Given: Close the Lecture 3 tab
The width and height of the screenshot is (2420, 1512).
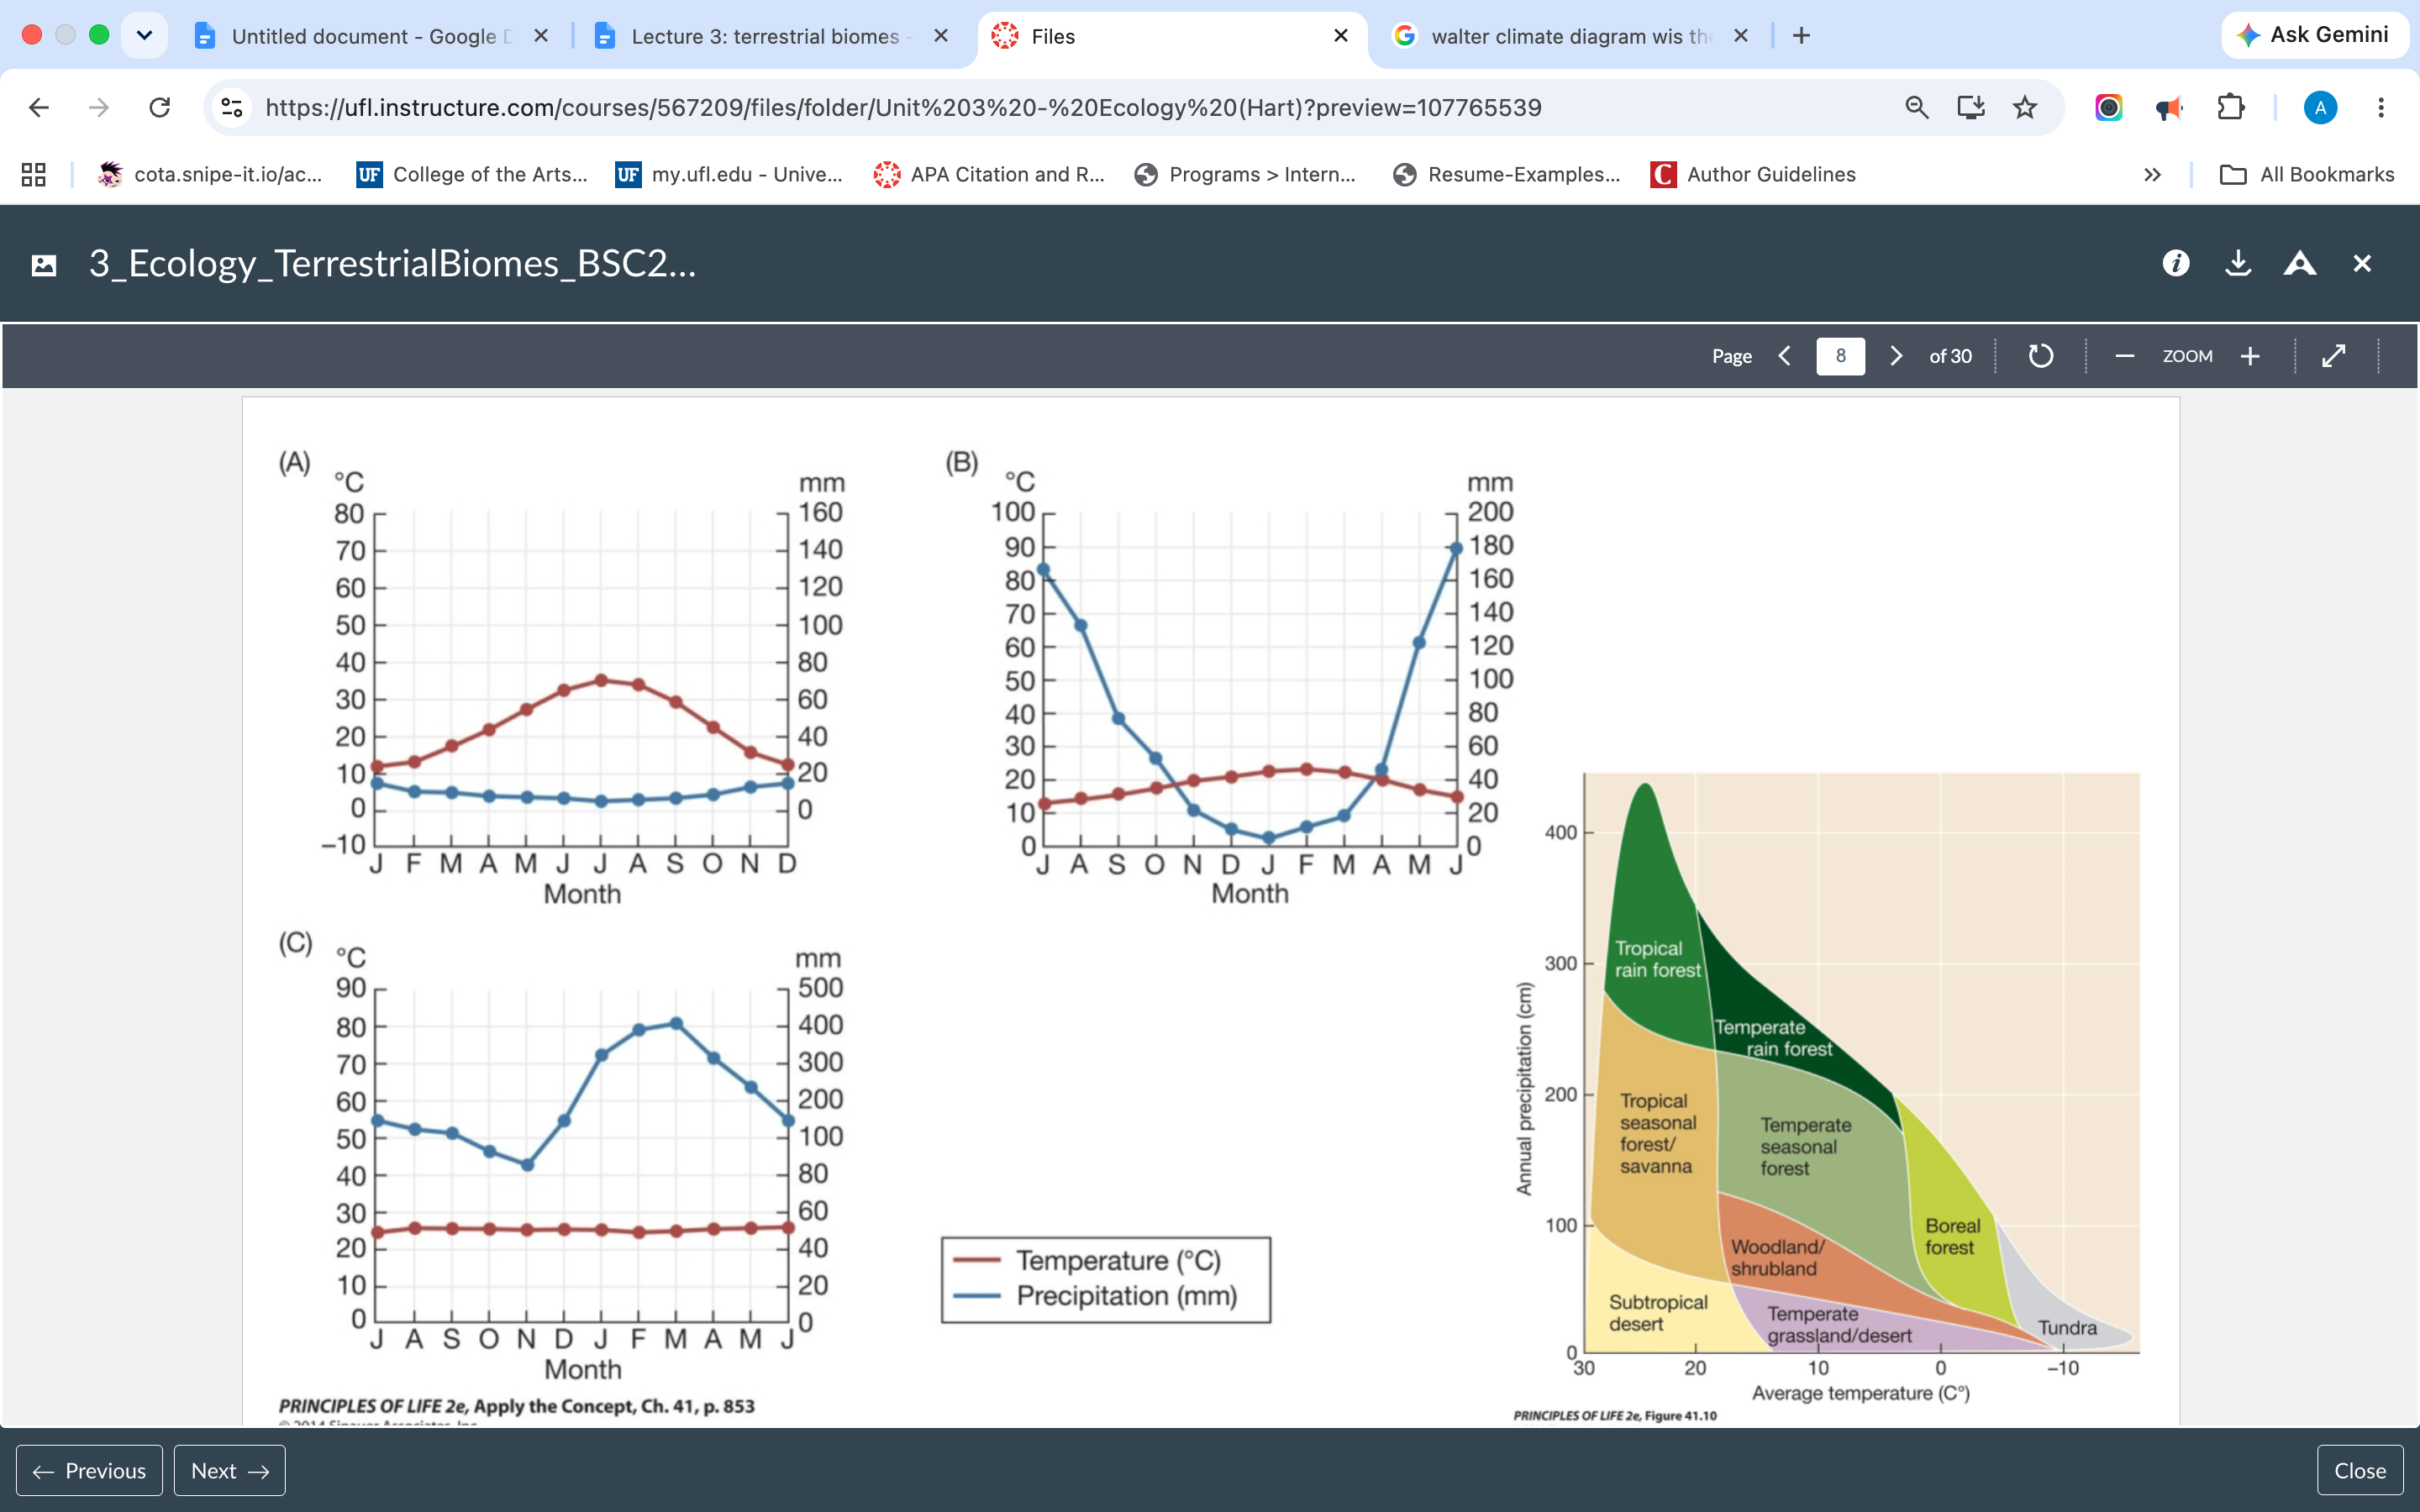Looking at the screenshot, I should pos(941,36).
